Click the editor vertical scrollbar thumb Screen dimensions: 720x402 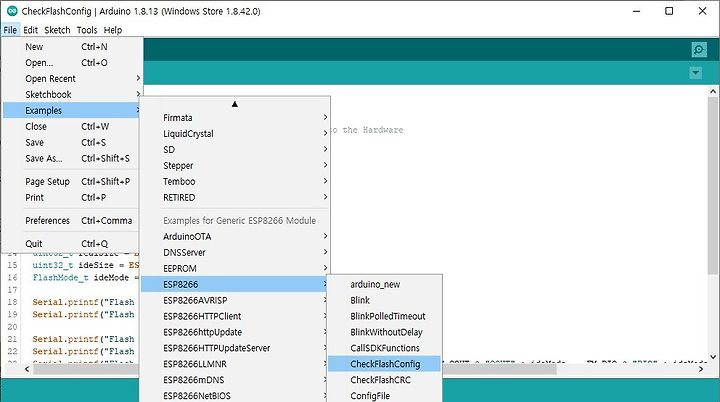[x=713, y=186]
